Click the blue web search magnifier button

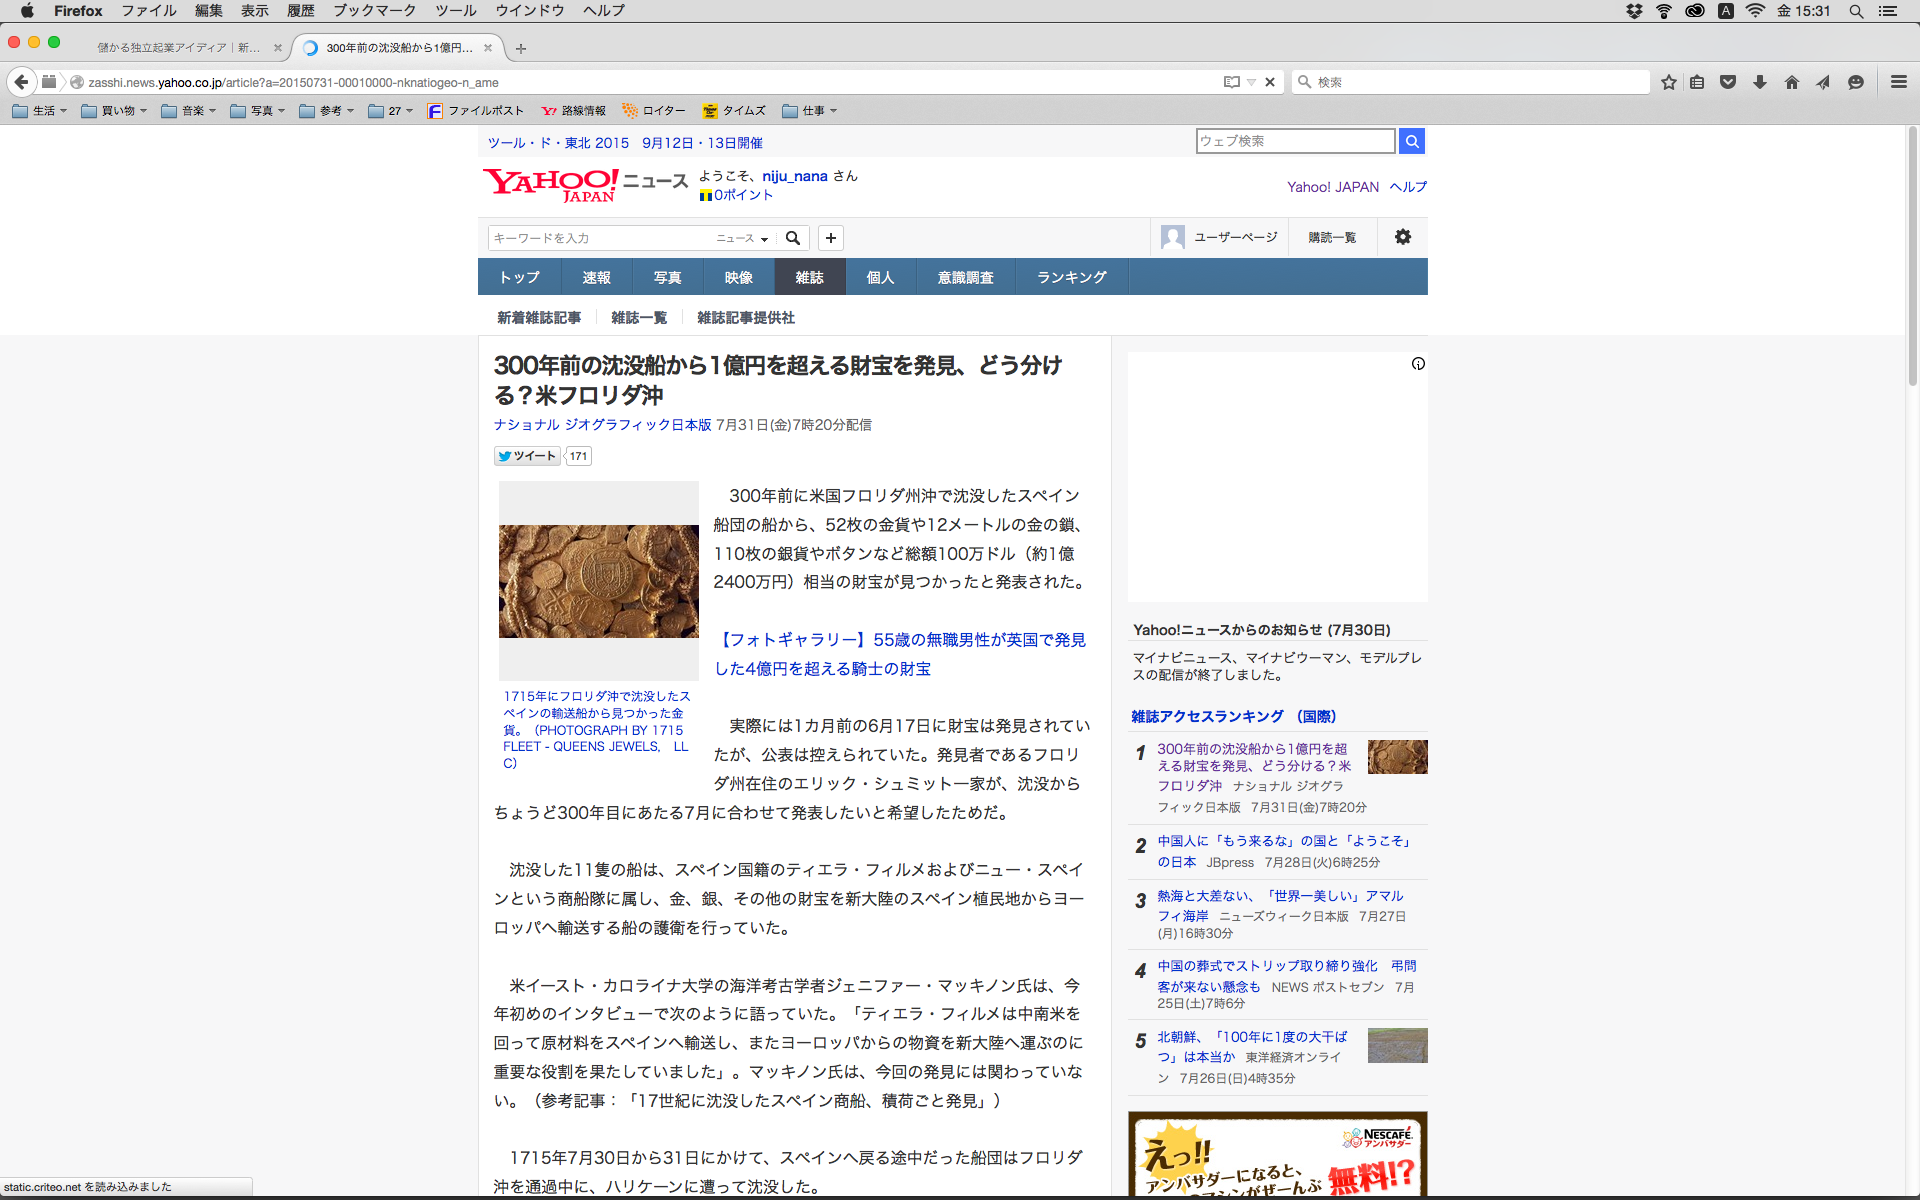click(x=1411, y=141)
